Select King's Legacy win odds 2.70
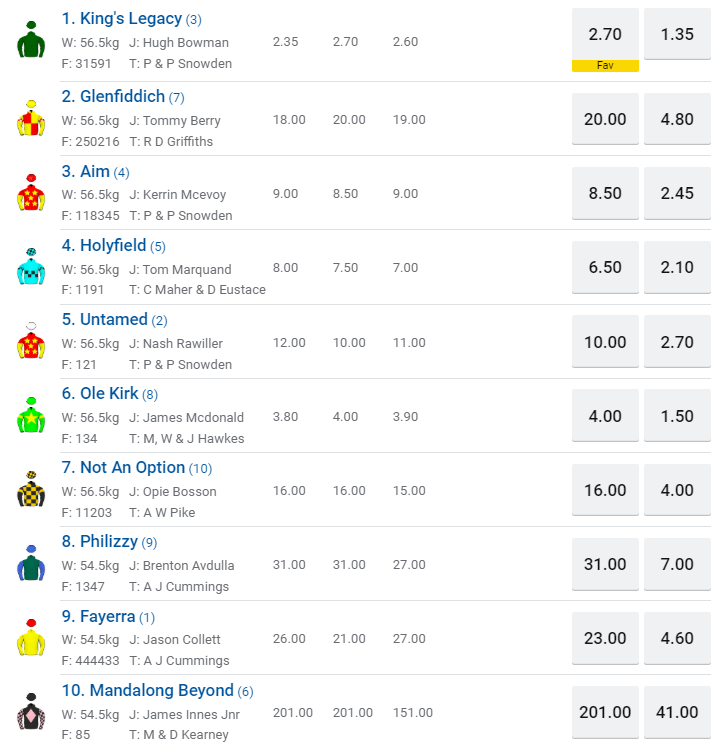This screenshot has width=714, height=749. click(605, 34)
